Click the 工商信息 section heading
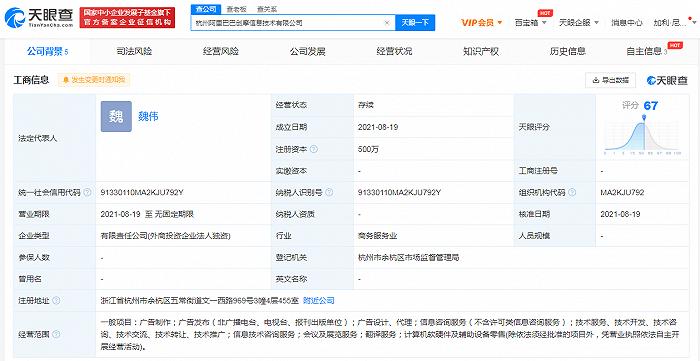The width and height of the screenshot is (700, 361). tap(31, 80)
